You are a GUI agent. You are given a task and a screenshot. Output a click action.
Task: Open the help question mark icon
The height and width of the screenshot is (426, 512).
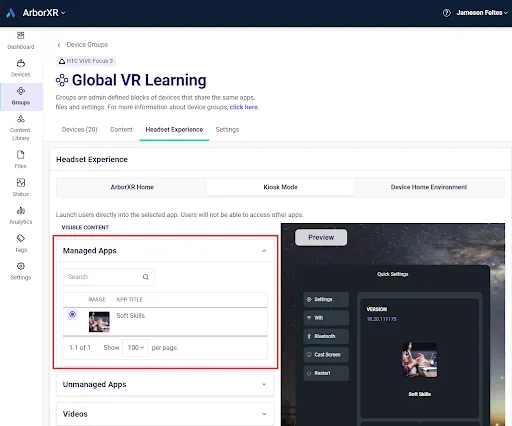point(446,13)
